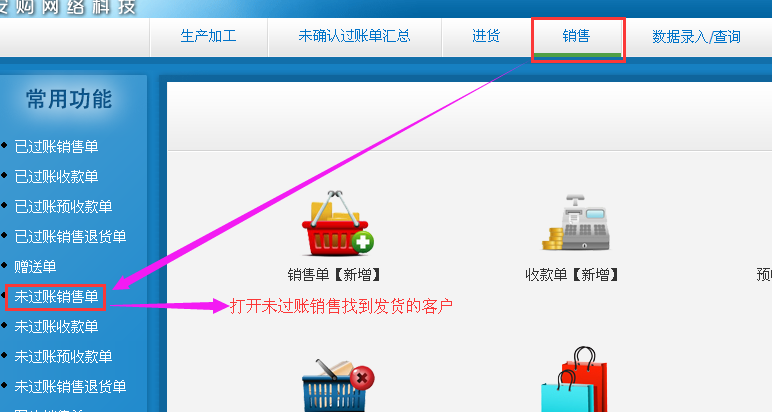Screen dimensions: 772x412
Task: Open 已过账销售单 in the sidebar
Action: pos(57,147)
